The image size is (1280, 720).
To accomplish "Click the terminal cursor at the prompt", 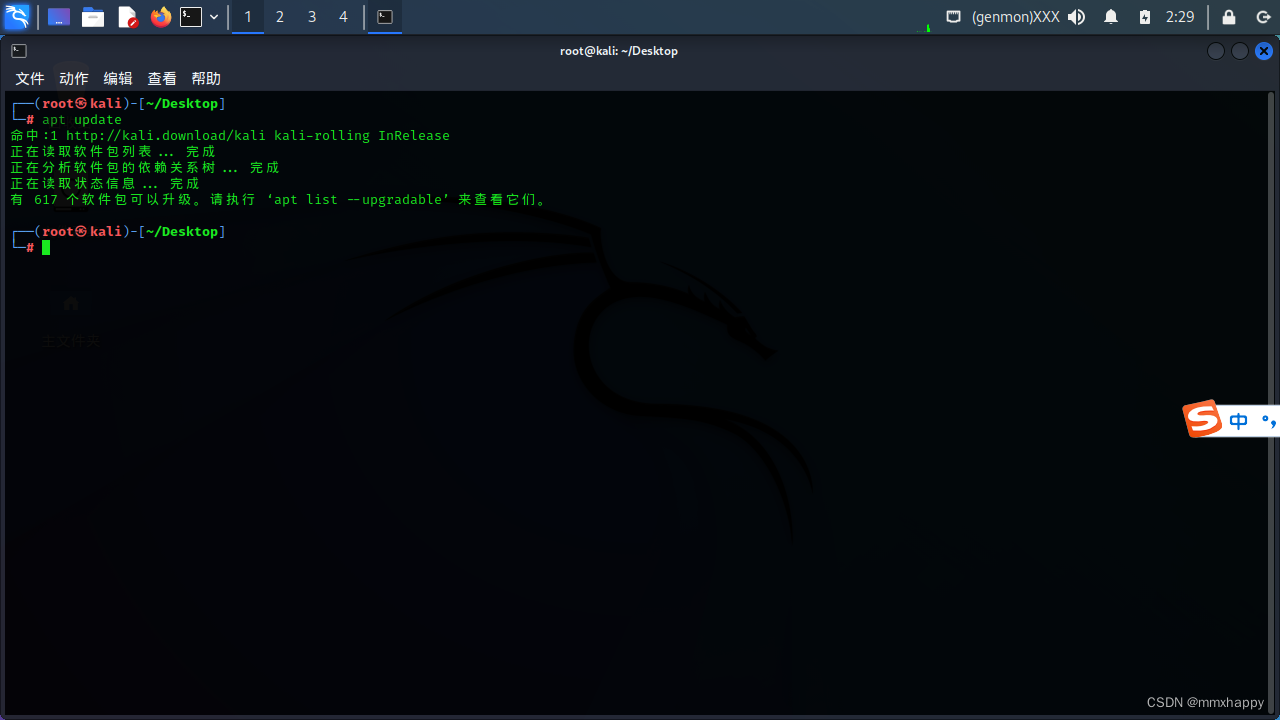I will coord(46,247).
